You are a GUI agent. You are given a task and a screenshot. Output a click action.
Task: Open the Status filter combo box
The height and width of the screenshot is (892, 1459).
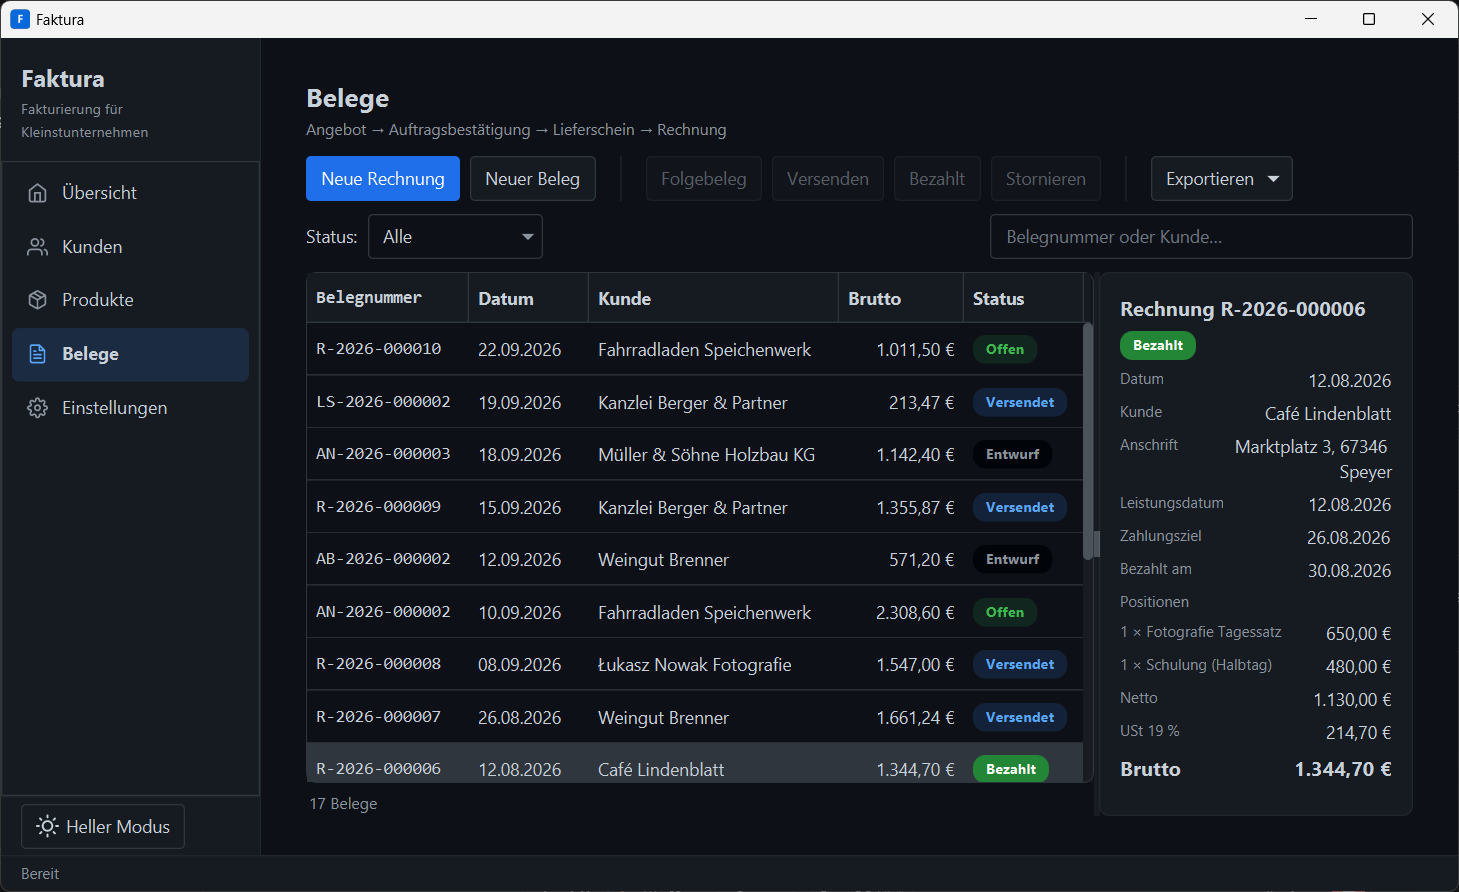(x=455, y=237)
